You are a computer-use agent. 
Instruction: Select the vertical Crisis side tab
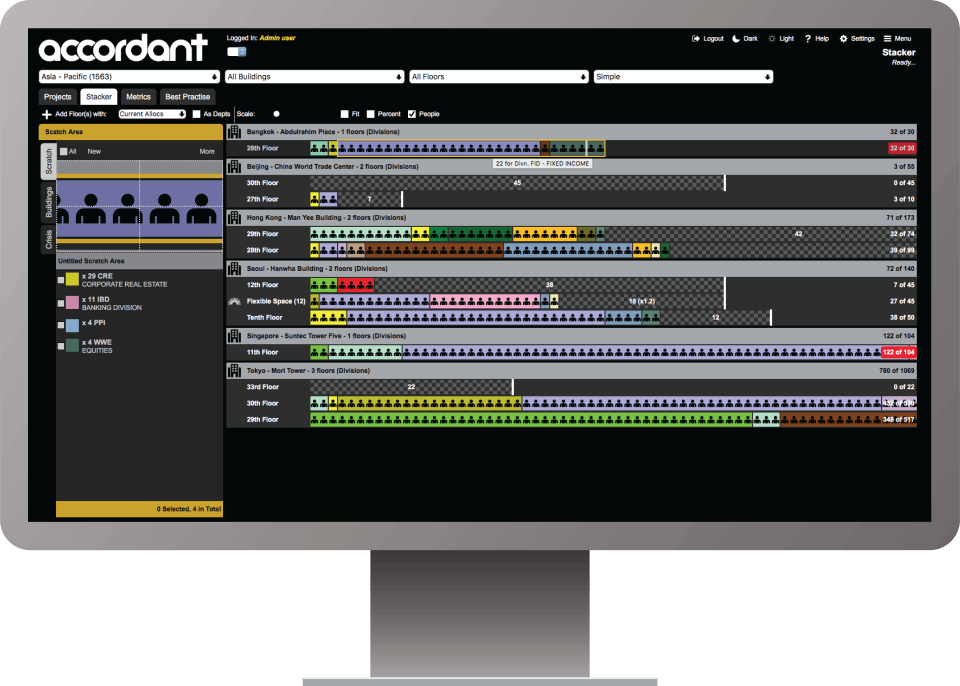pos(48,239)
